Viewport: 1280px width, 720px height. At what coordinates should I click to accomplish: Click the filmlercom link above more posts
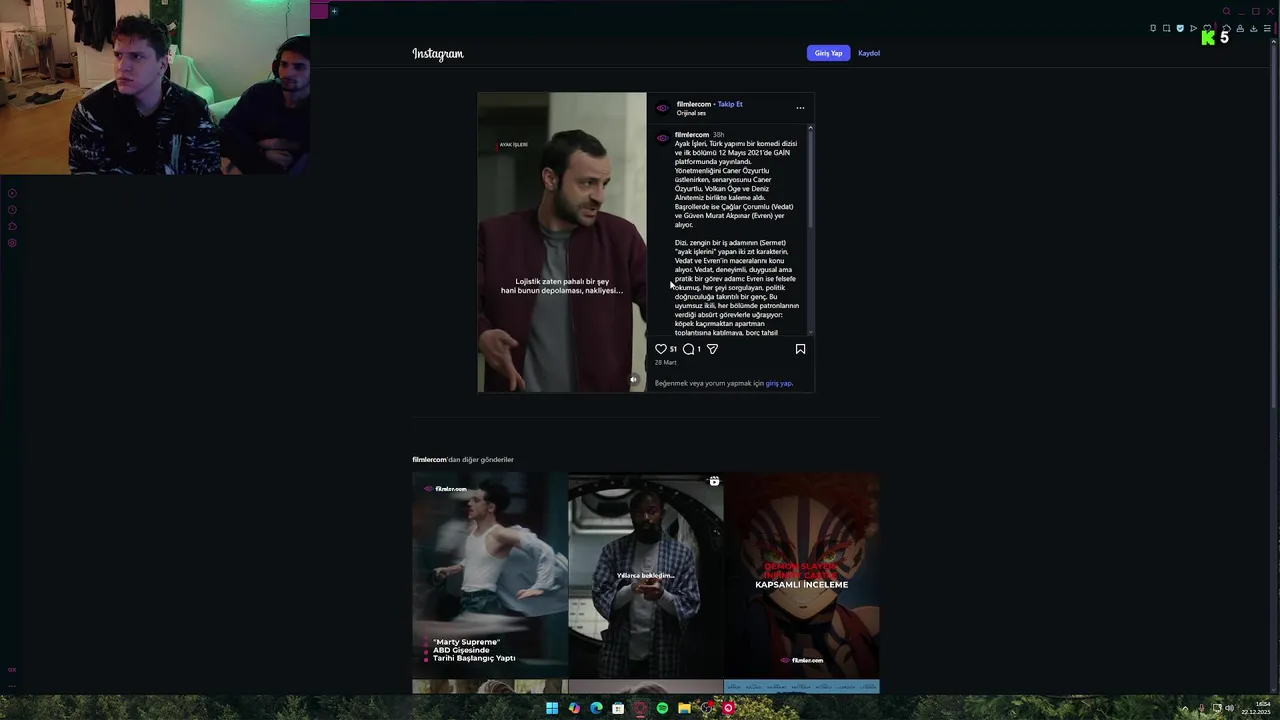(429, 460)
